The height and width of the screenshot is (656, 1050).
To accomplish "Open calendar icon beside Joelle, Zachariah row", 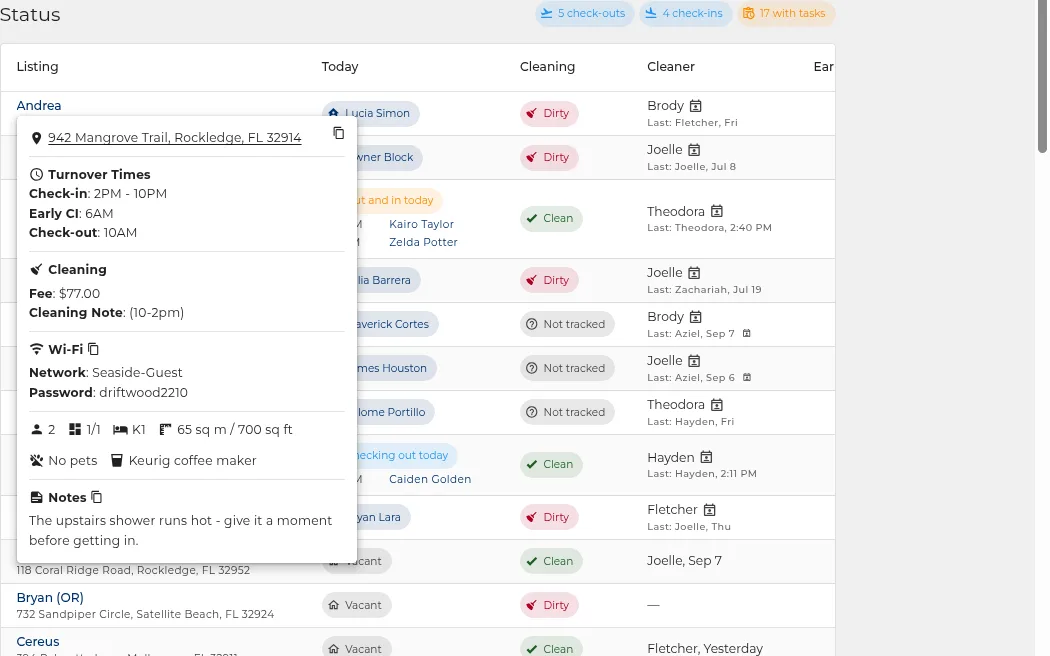I will coord(694,273).
